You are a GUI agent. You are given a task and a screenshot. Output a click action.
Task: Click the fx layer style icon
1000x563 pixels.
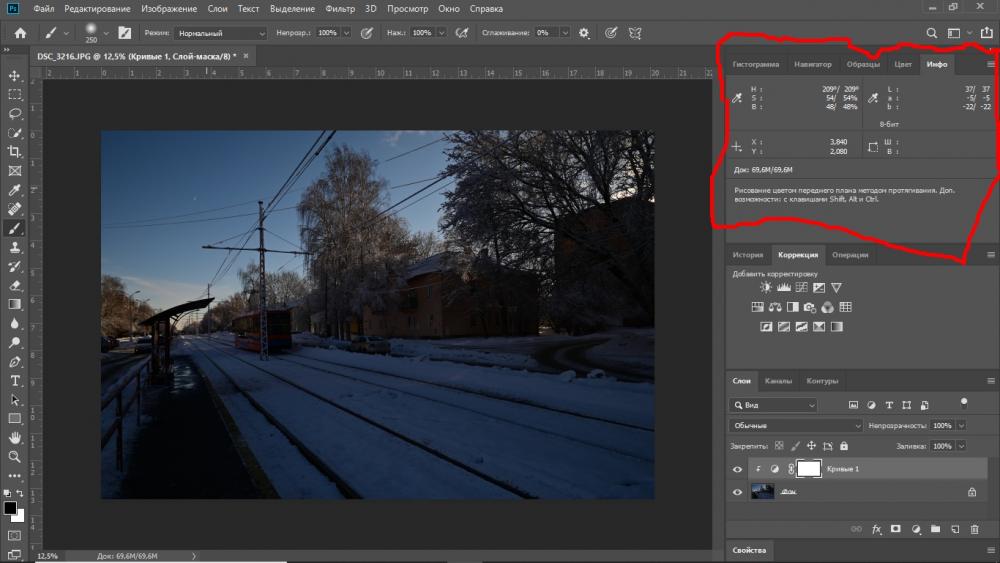pos(877,529)
